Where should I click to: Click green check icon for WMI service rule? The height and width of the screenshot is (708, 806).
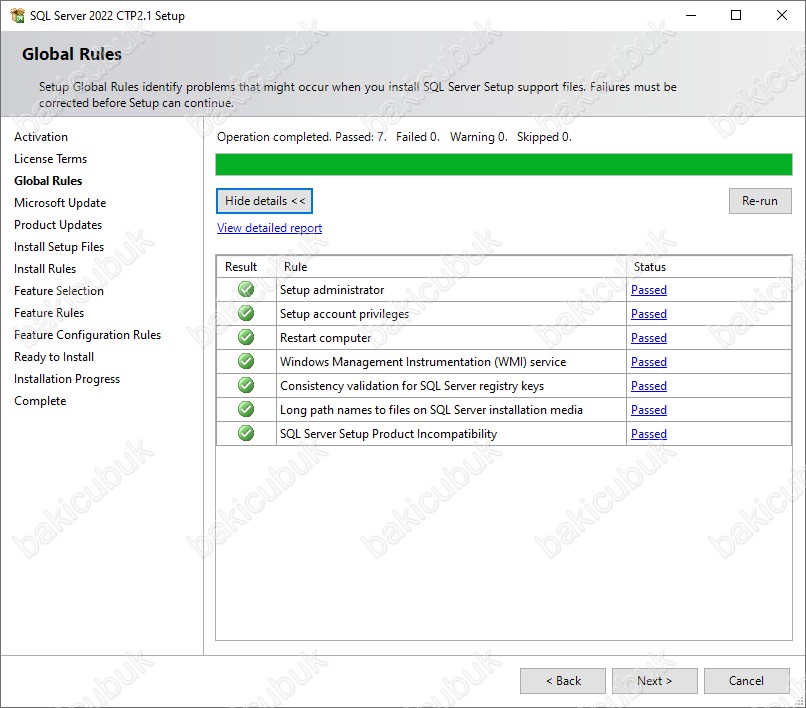point(246,361)
